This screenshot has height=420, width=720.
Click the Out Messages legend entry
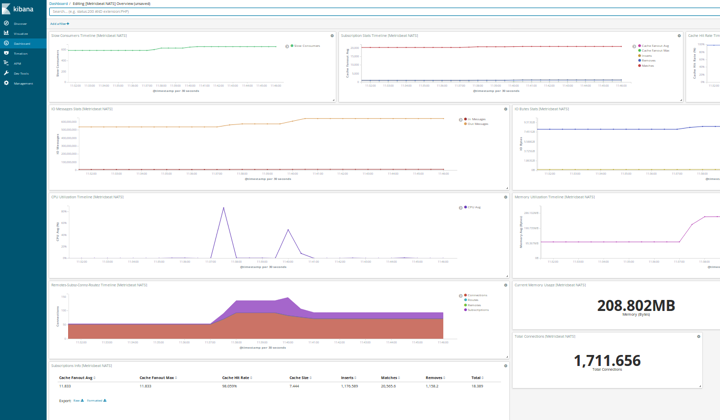[x=476, y=124]
